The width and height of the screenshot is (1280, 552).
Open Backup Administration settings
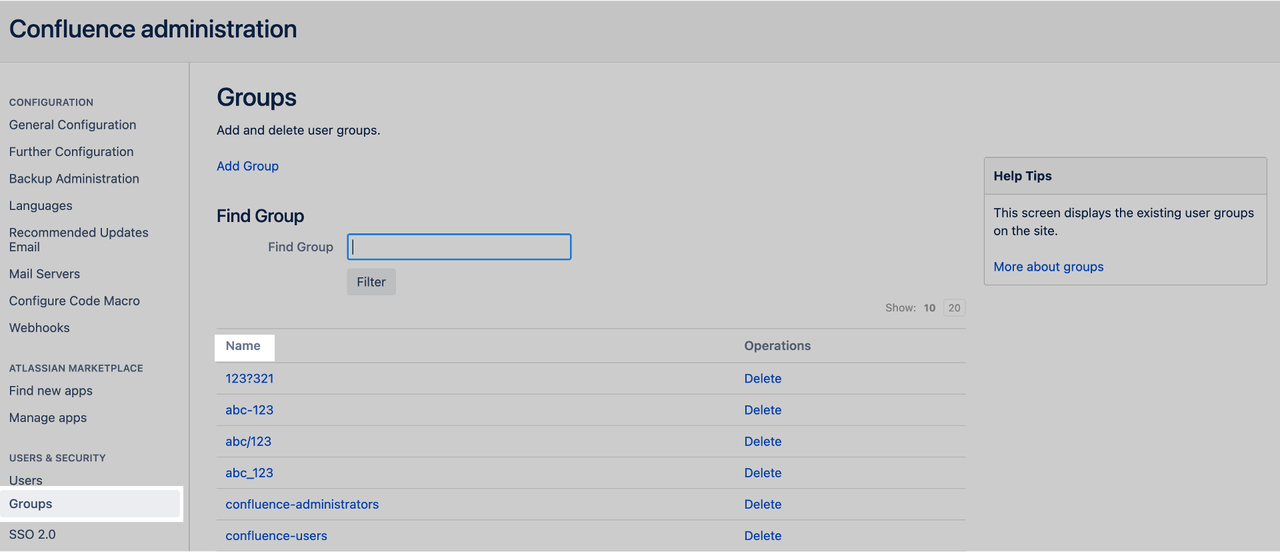point(74,179)
